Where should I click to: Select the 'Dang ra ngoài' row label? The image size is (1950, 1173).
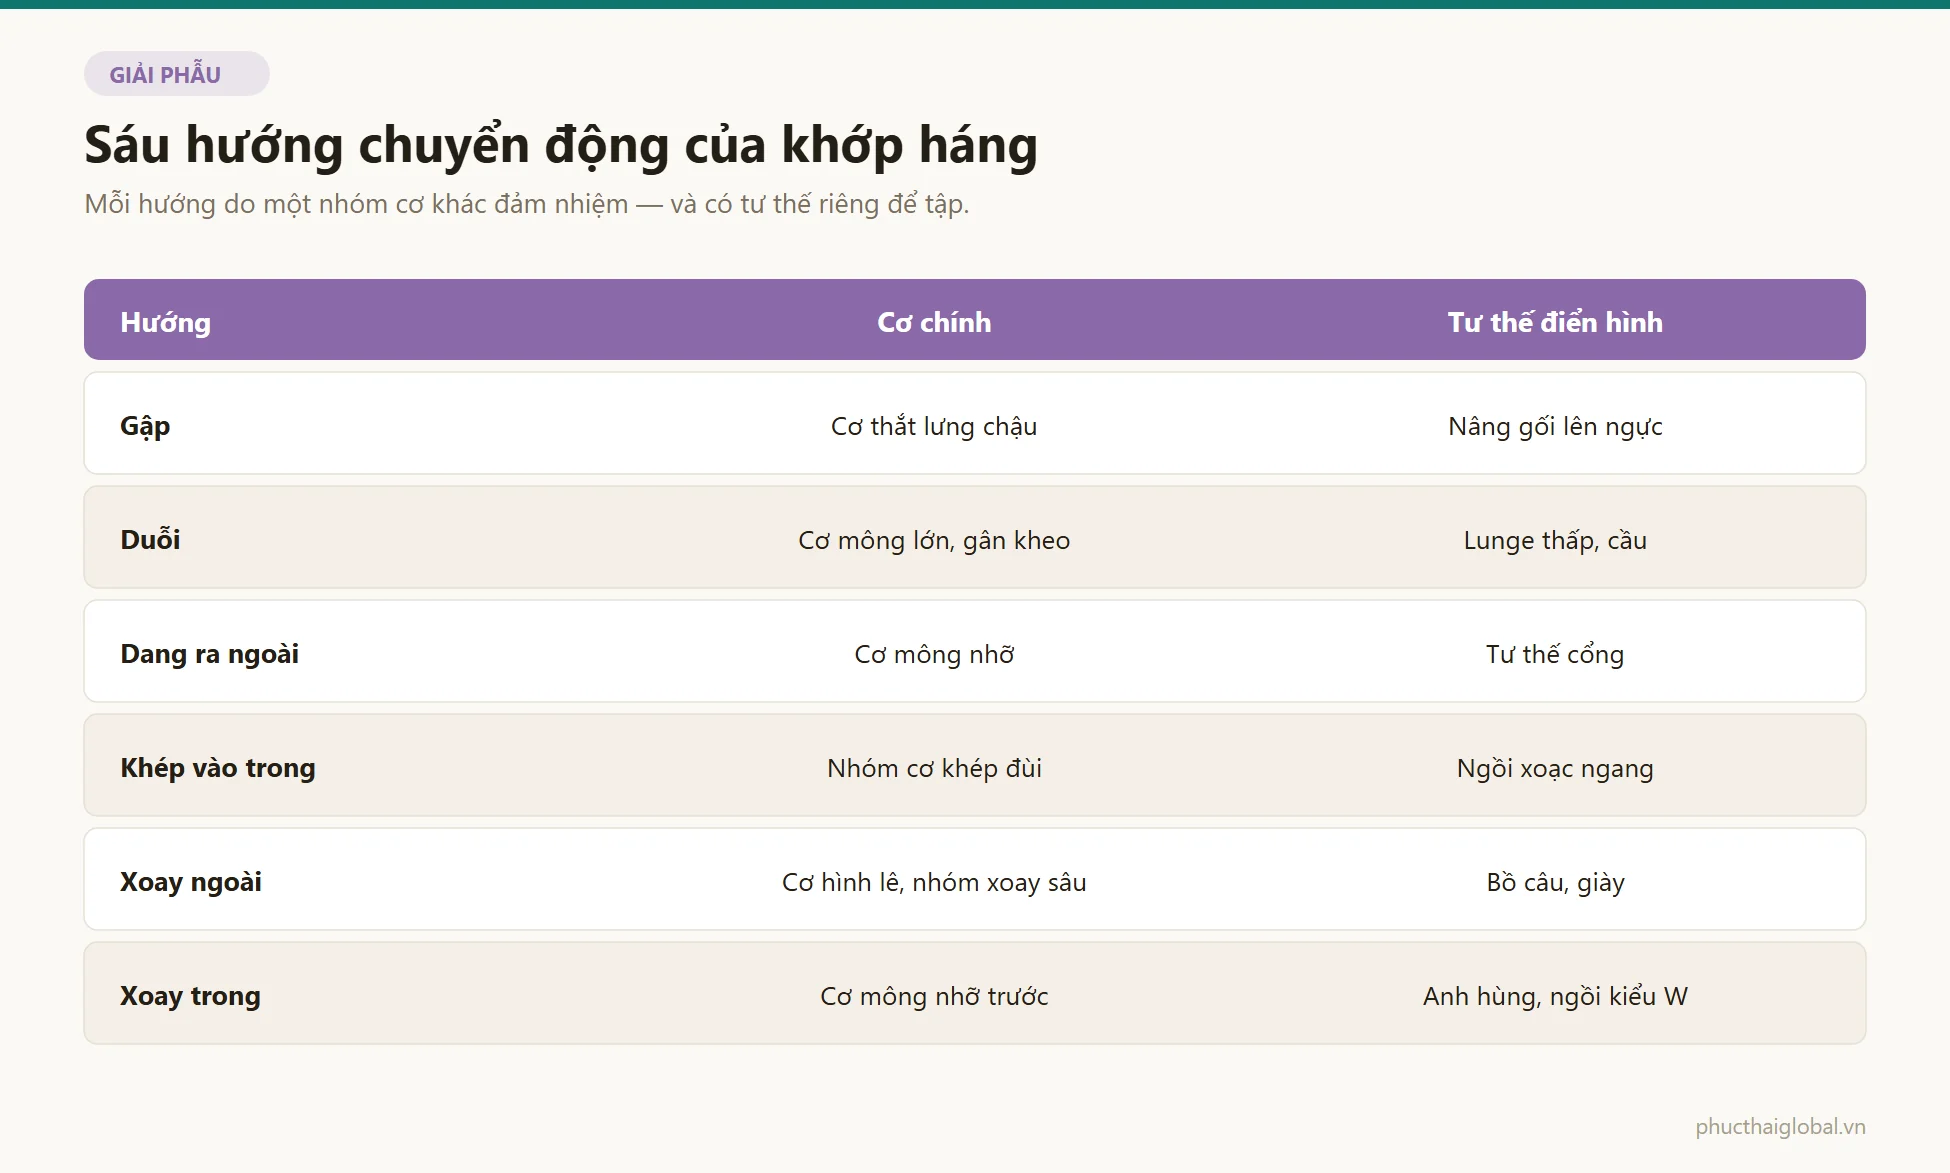[x=210, y=654]
